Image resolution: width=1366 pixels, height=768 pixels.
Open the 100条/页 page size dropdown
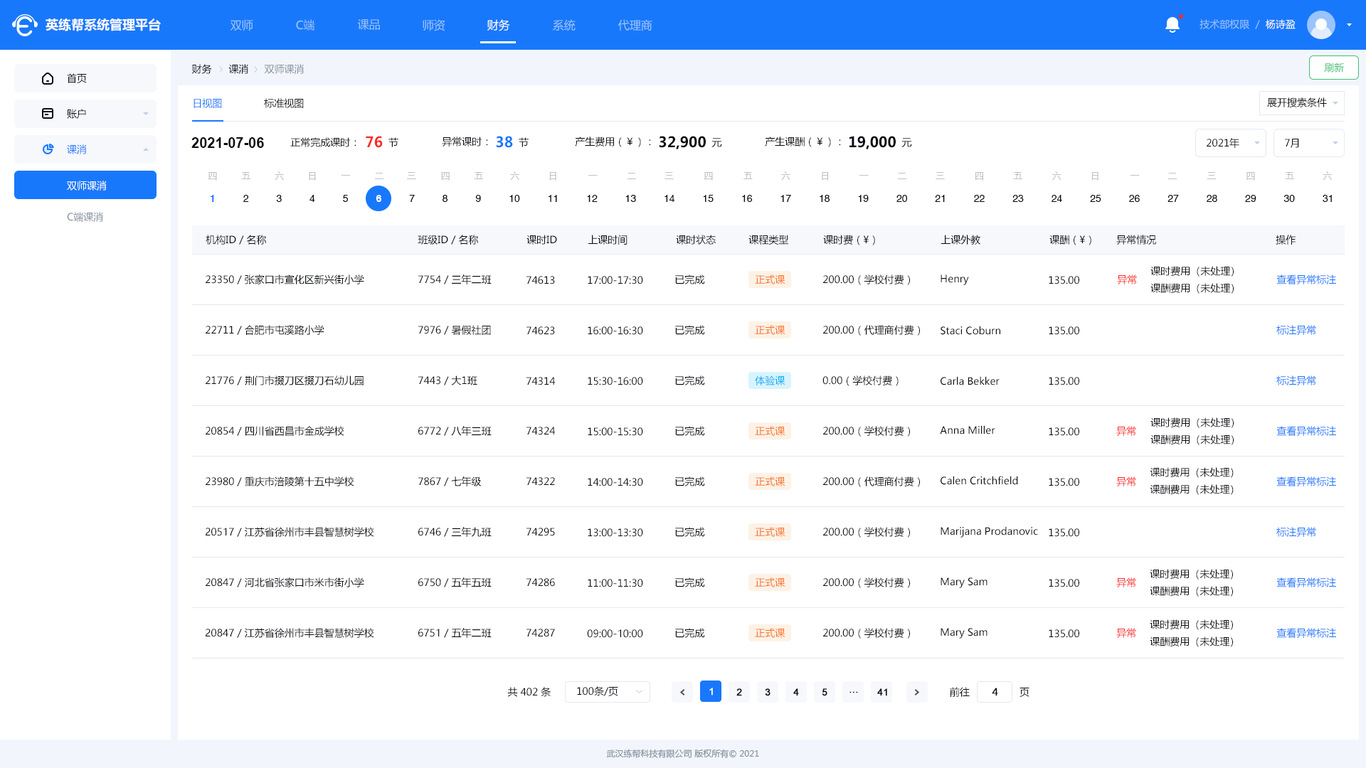point(607,692)
